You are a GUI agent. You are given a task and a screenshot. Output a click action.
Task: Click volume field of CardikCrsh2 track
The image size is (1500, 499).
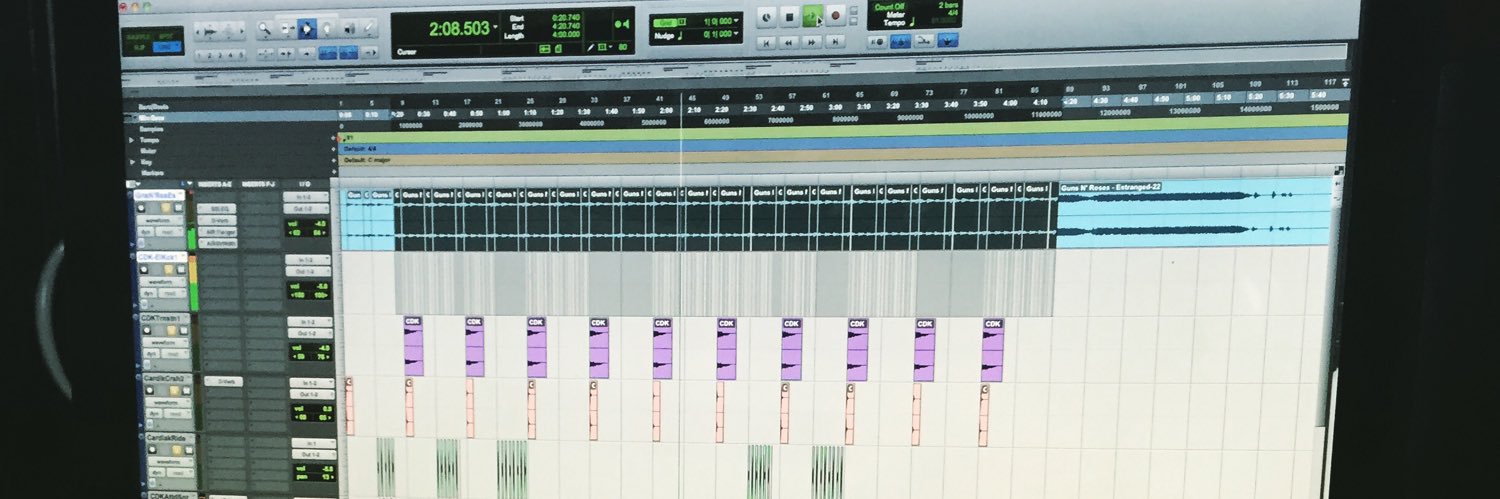pyautogui.click(x=312, y=408)
